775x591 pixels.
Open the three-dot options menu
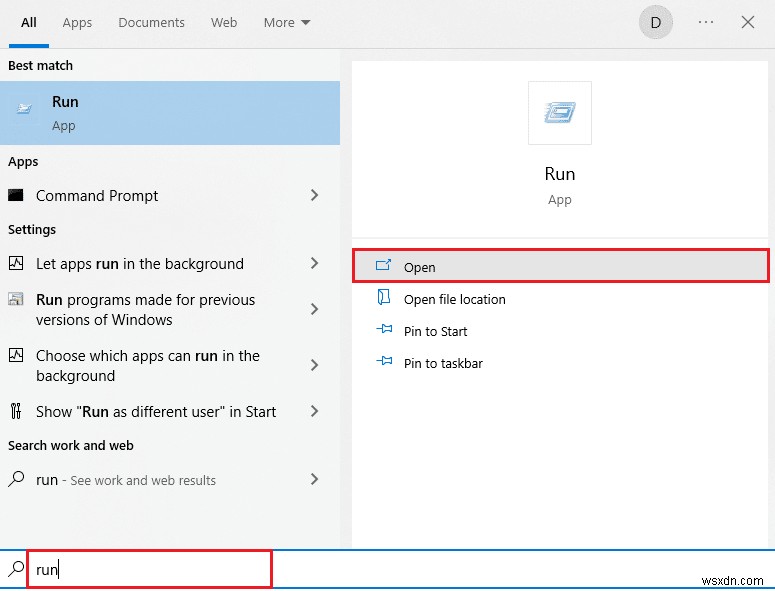pos(706,22)
